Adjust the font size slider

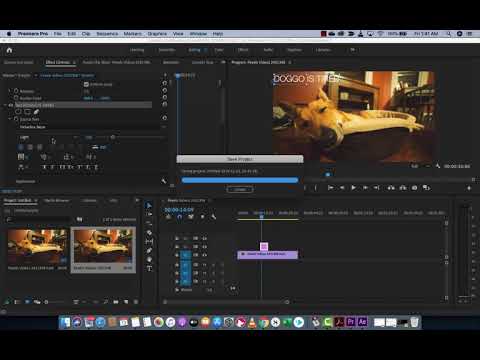pos(113,137)
